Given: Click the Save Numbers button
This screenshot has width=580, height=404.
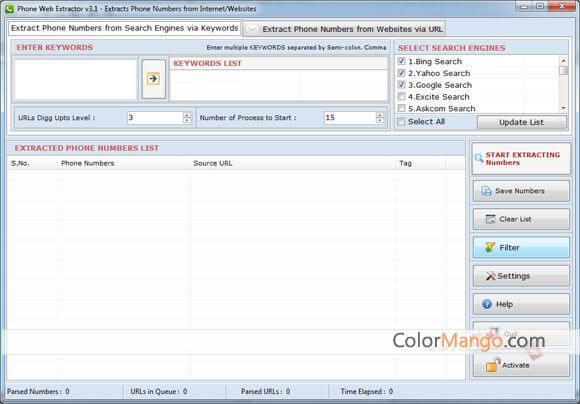Looking at the screenshot, I should pyautogui.click(x=521, y=191).
